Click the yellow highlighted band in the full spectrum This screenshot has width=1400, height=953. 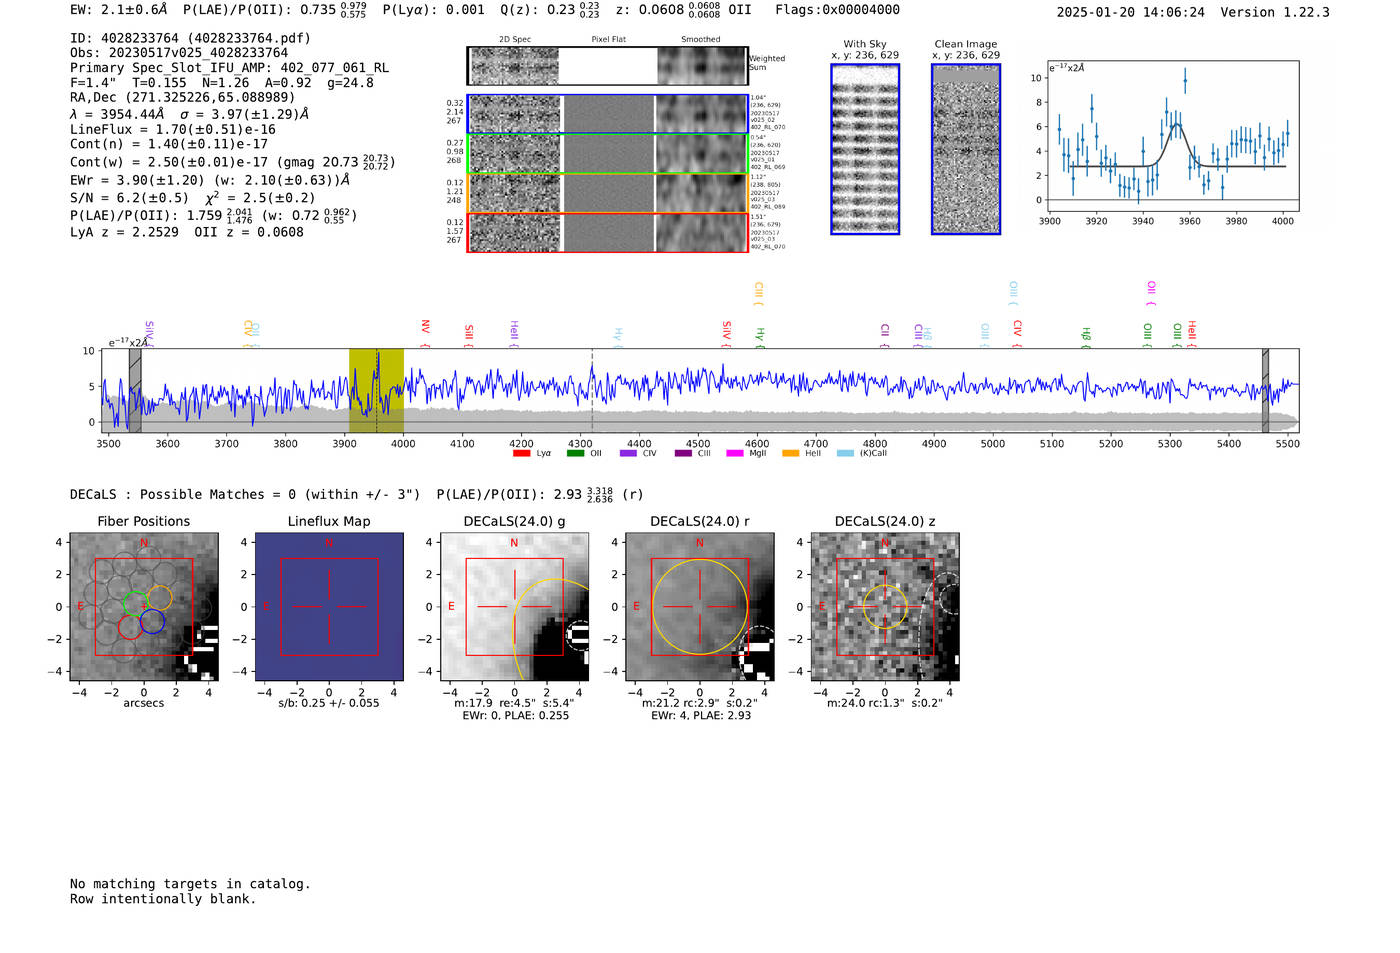[376, 390]
